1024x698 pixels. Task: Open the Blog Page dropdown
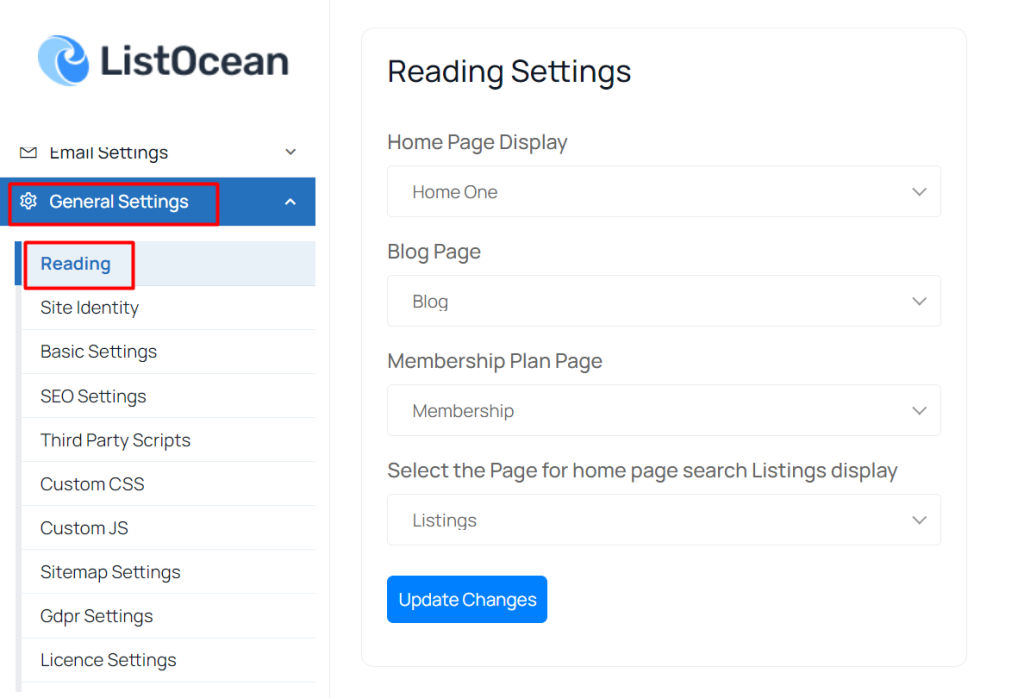[664, 301]
